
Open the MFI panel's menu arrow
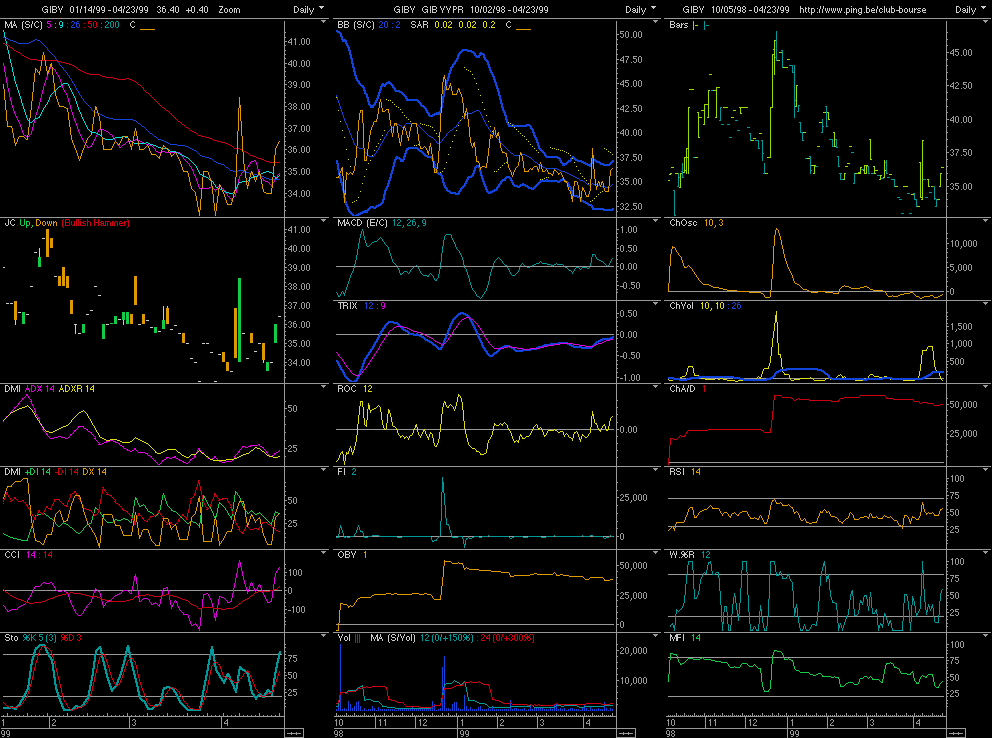(986, 635)
